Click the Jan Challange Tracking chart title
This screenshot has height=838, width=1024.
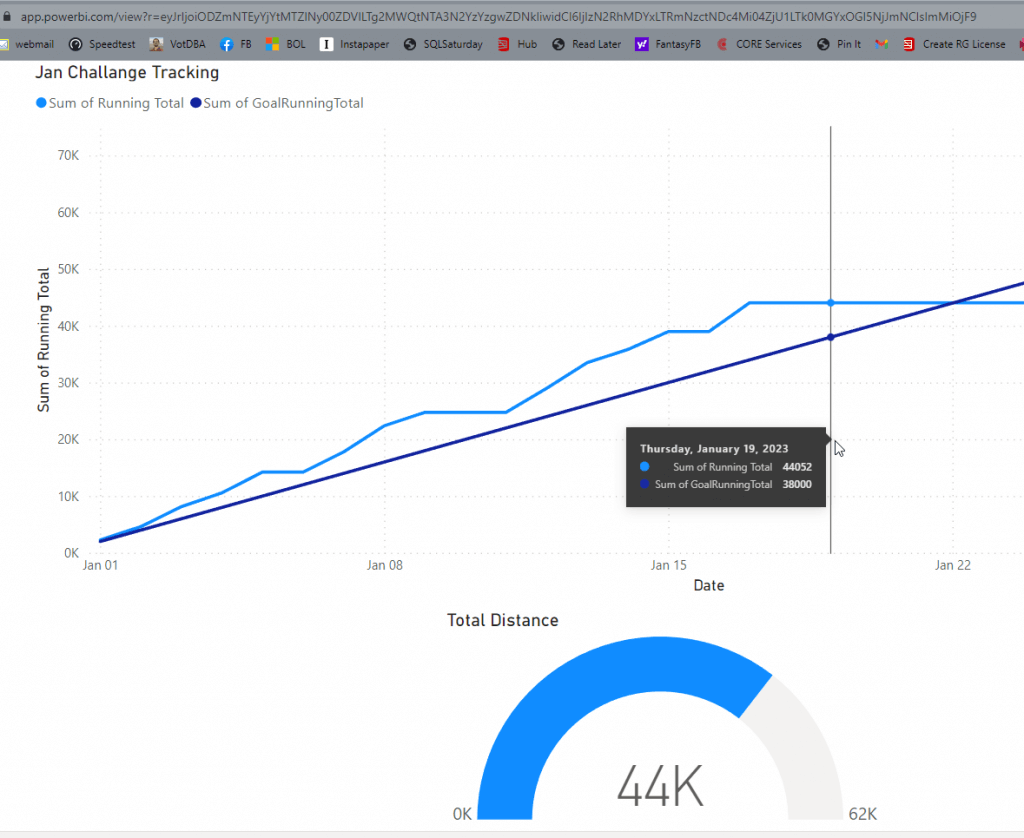click(x=127, y=73)
